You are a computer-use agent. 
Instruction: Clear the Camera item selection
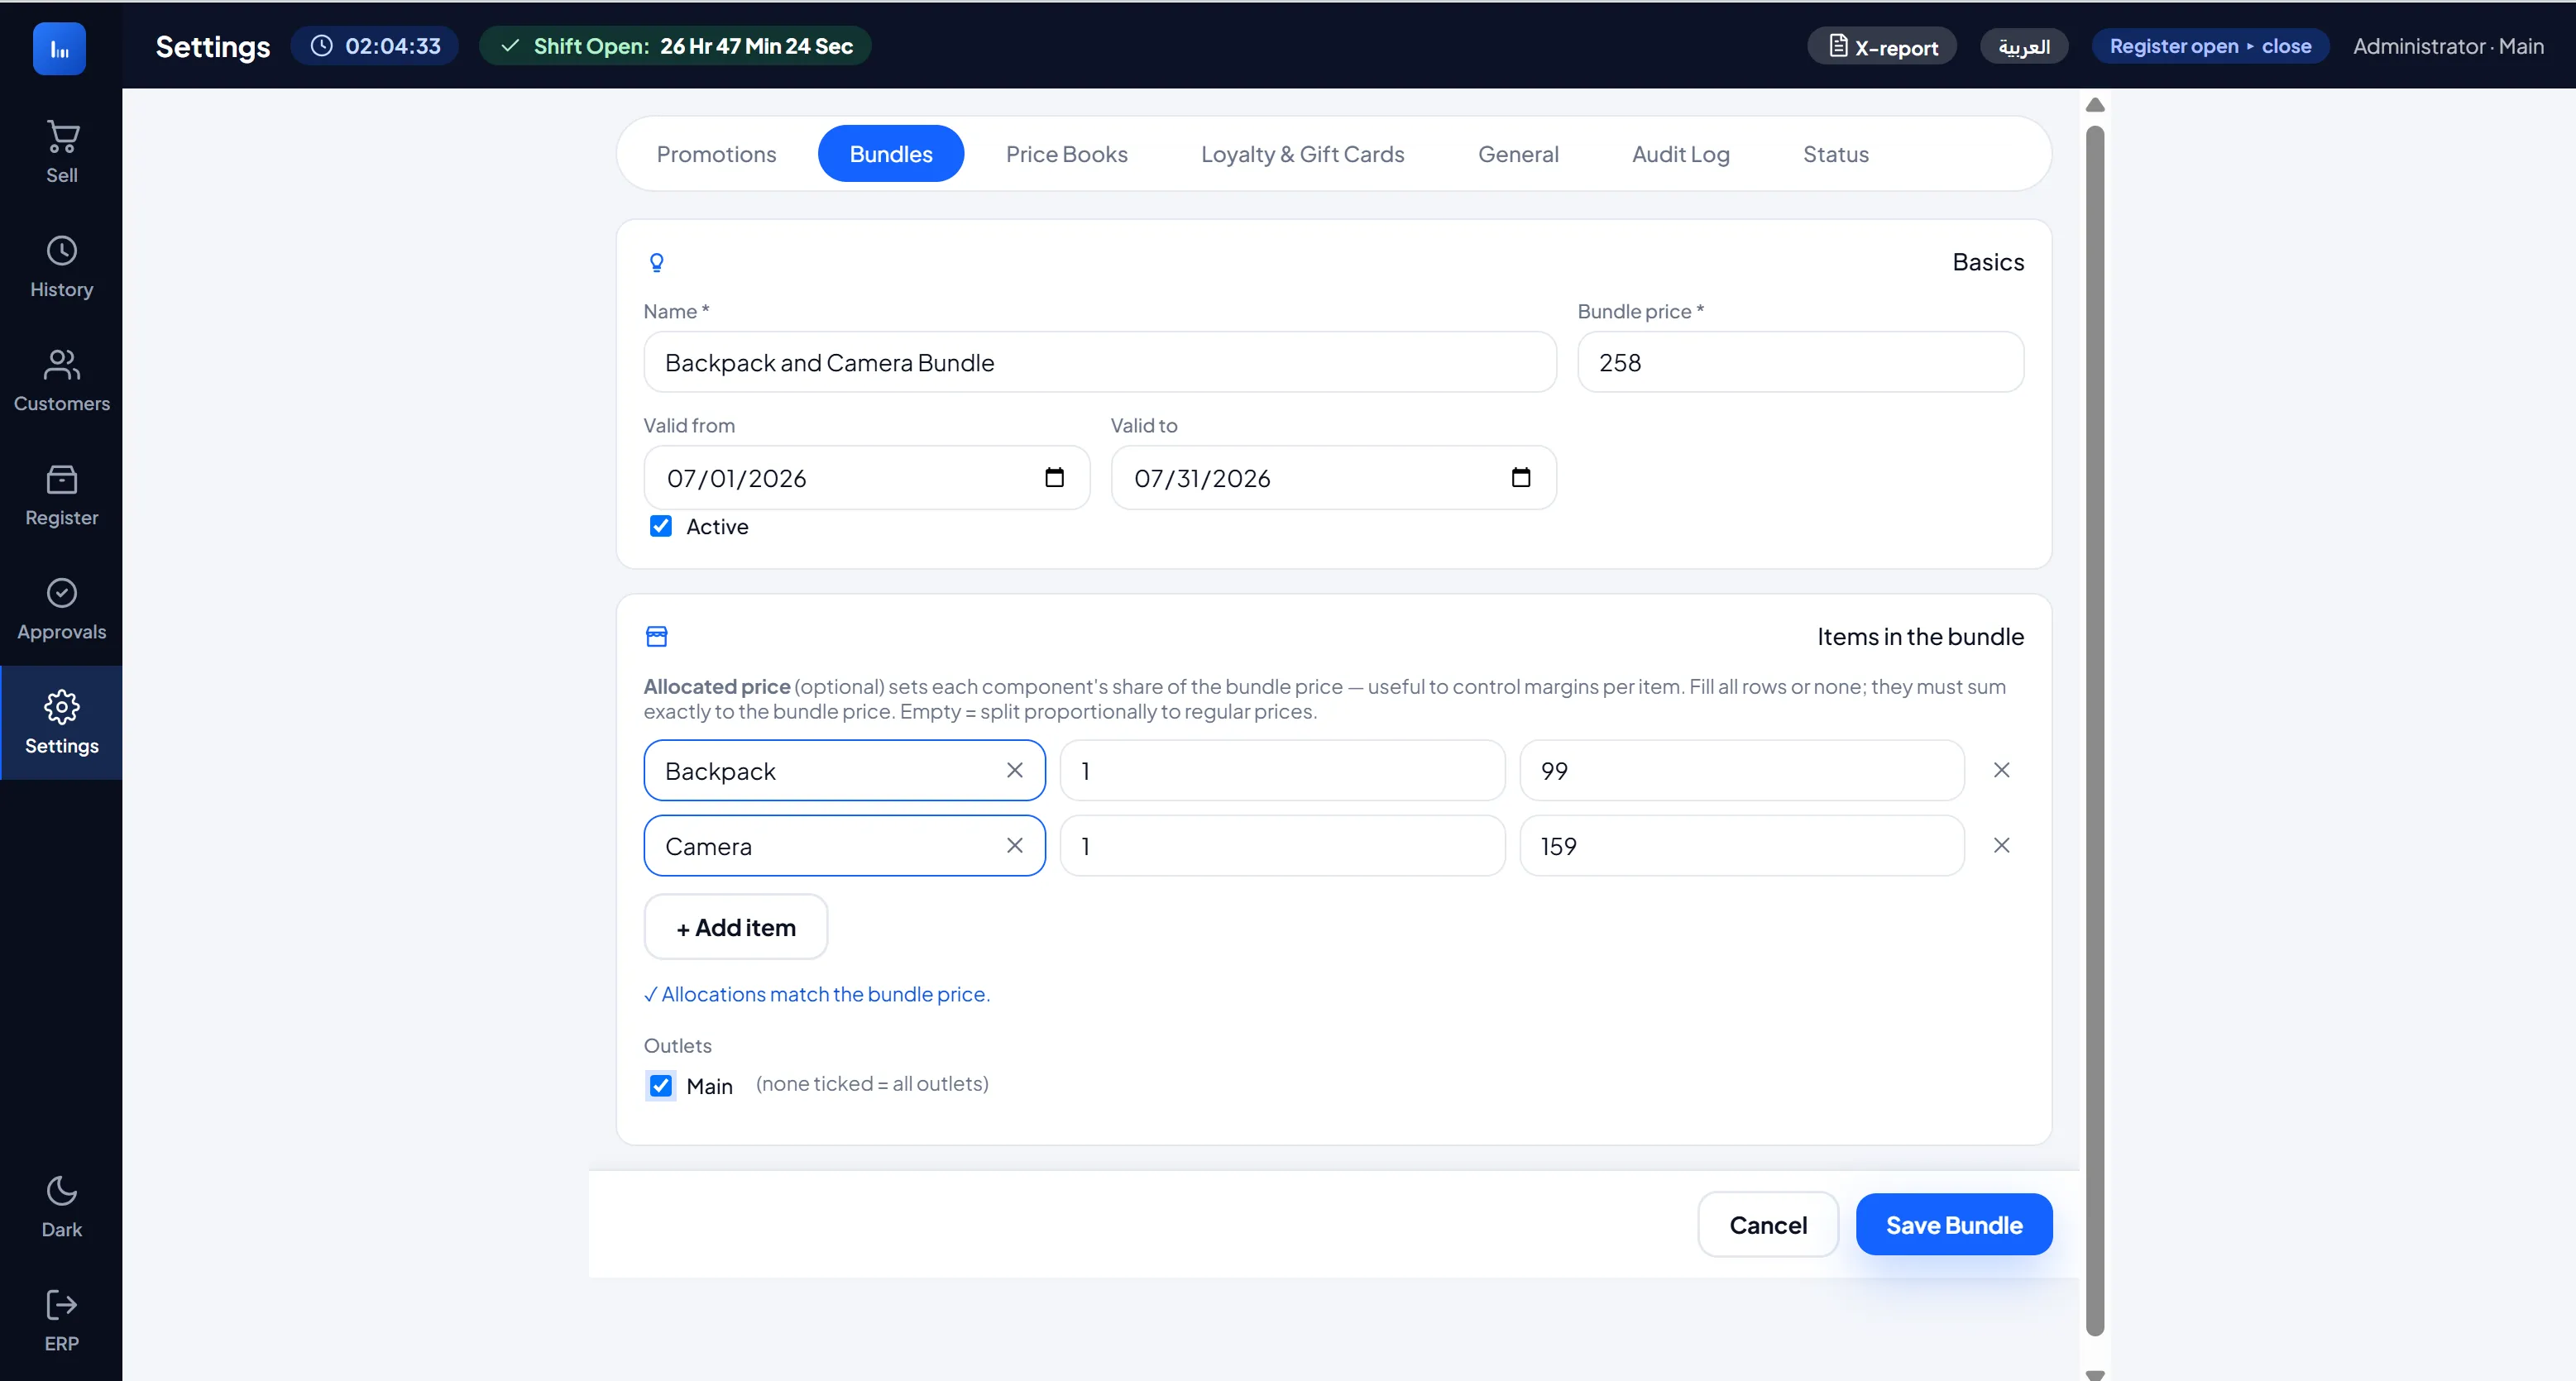[x=1014, y=846]
